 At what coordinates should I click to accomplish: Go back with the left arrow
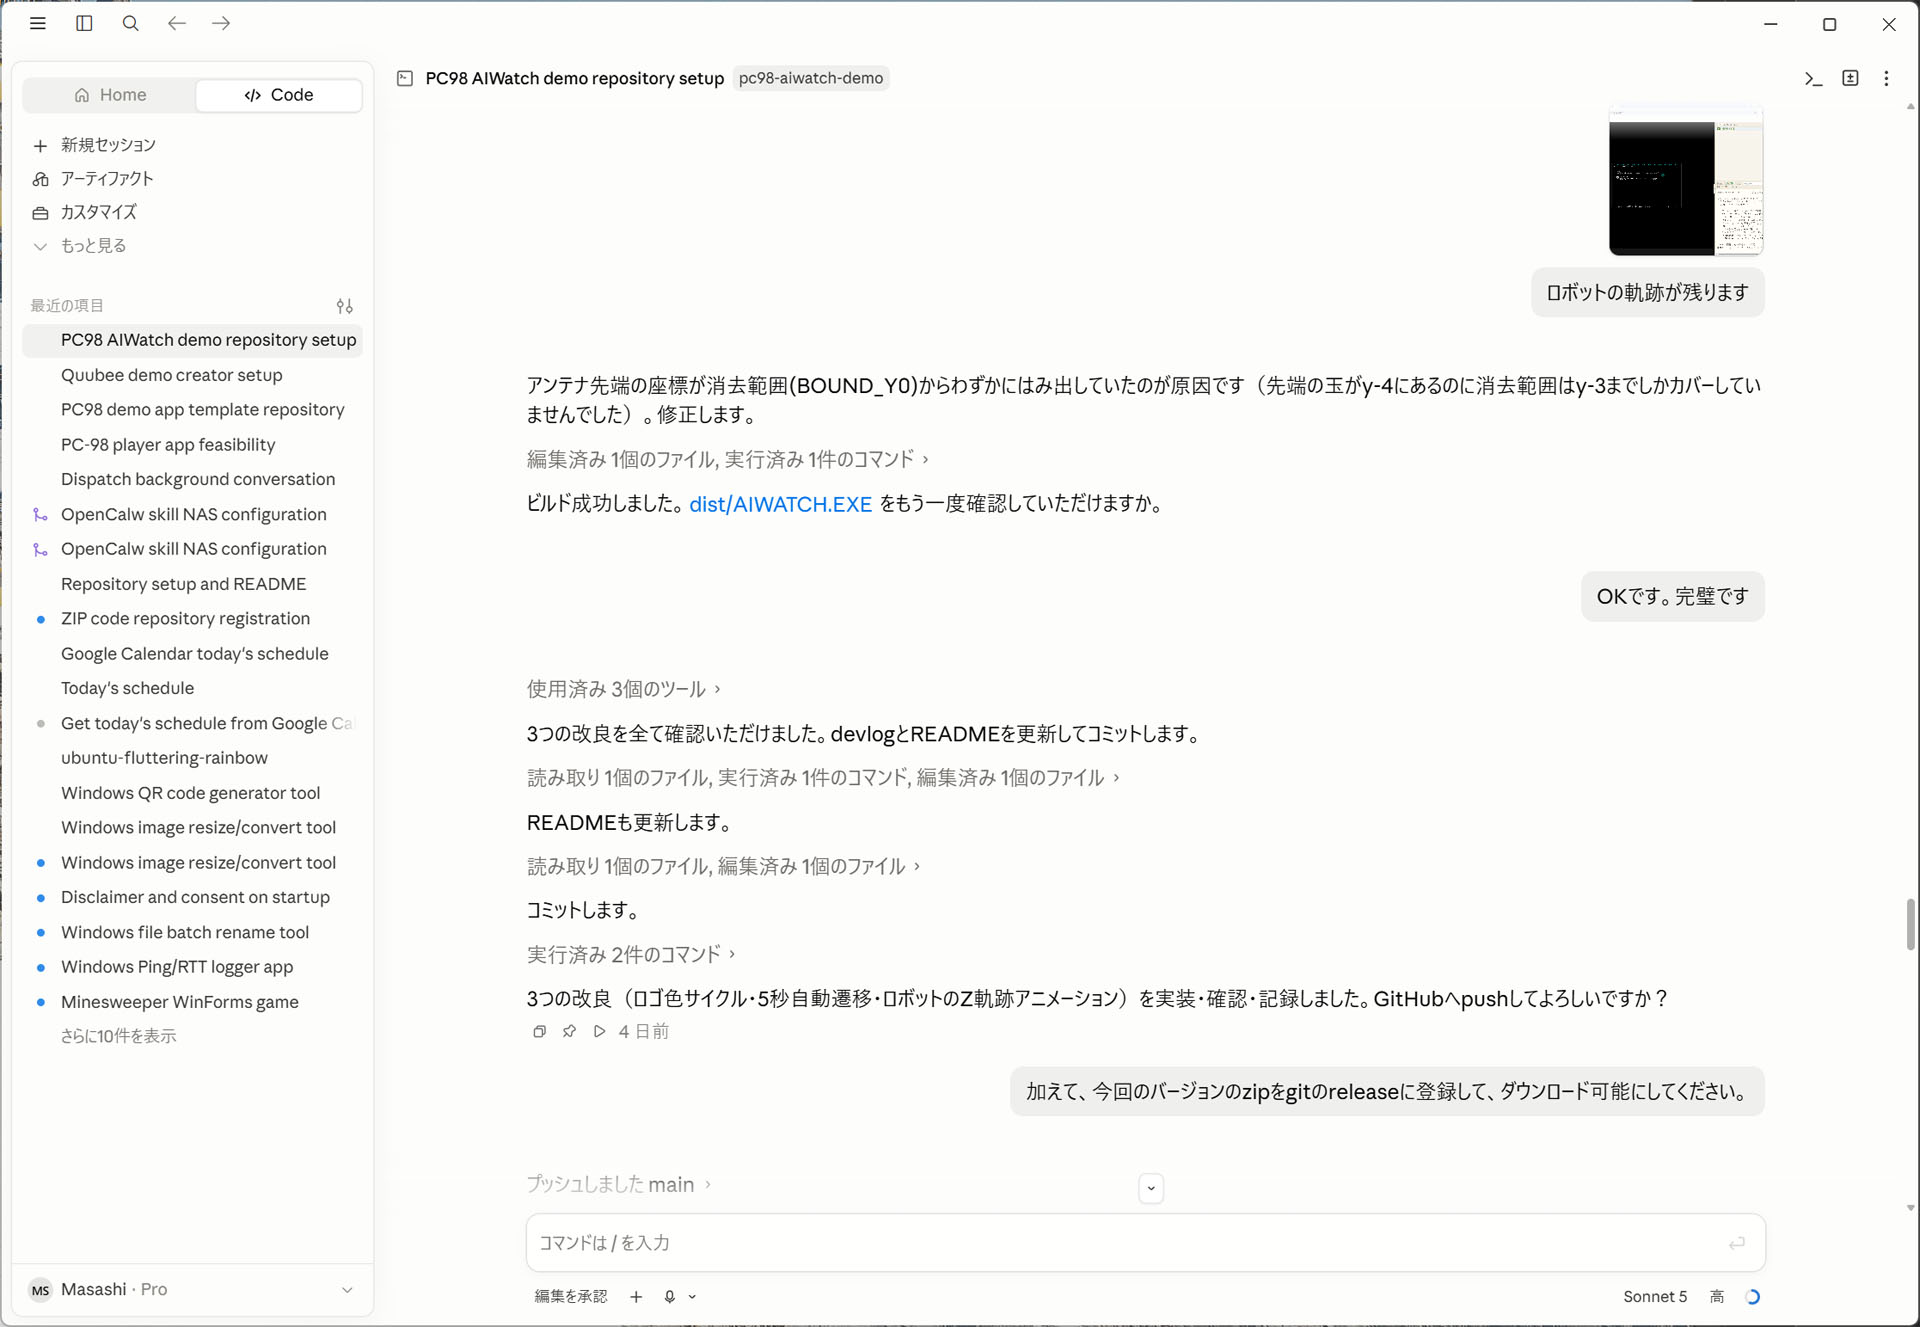tap(176, 23)
